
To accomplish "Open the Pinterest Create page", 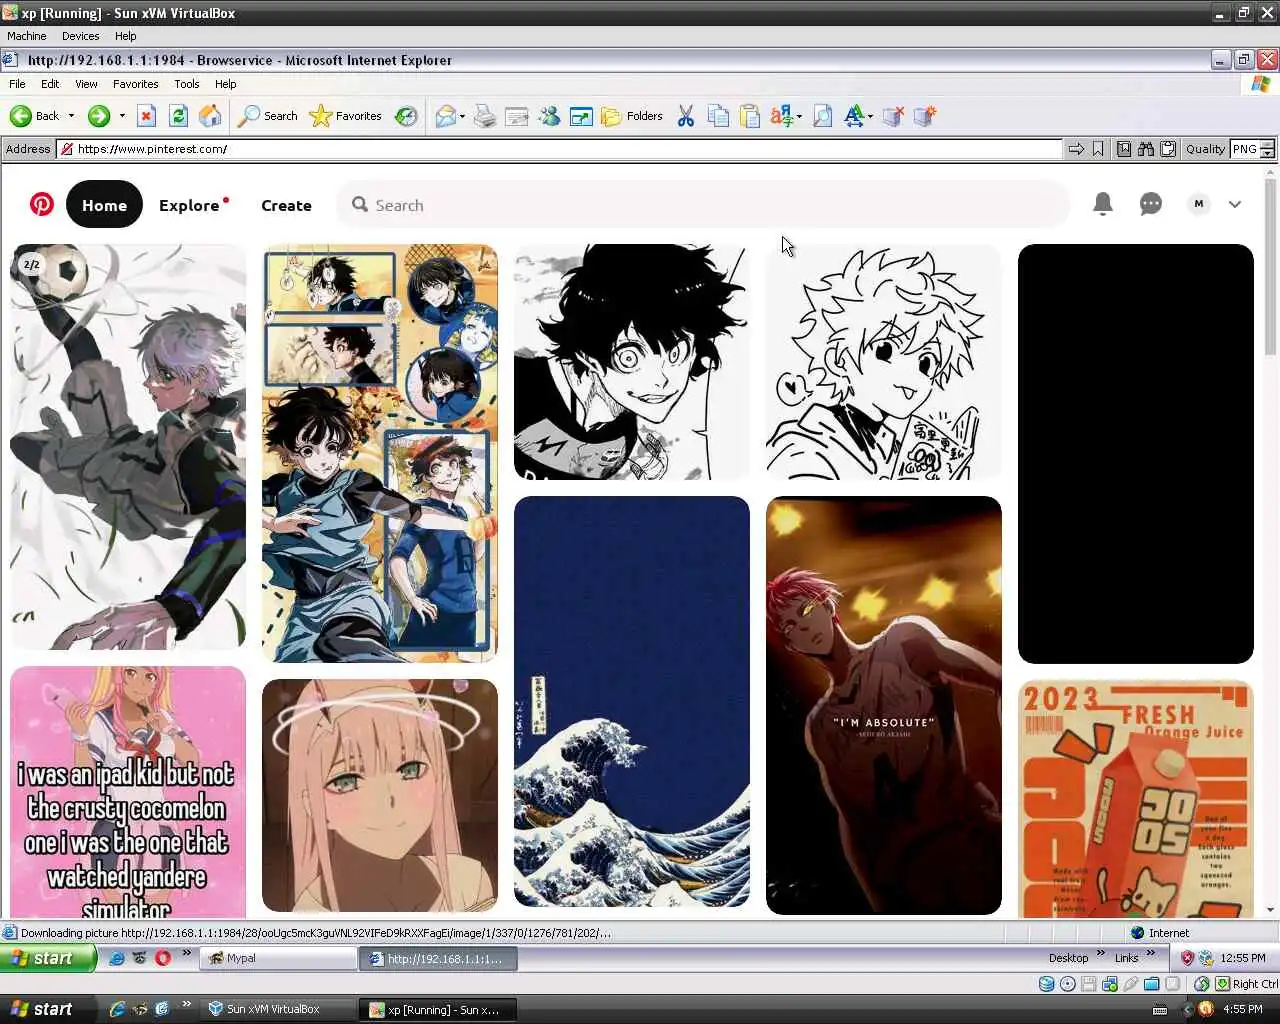I will coord(286,205).
